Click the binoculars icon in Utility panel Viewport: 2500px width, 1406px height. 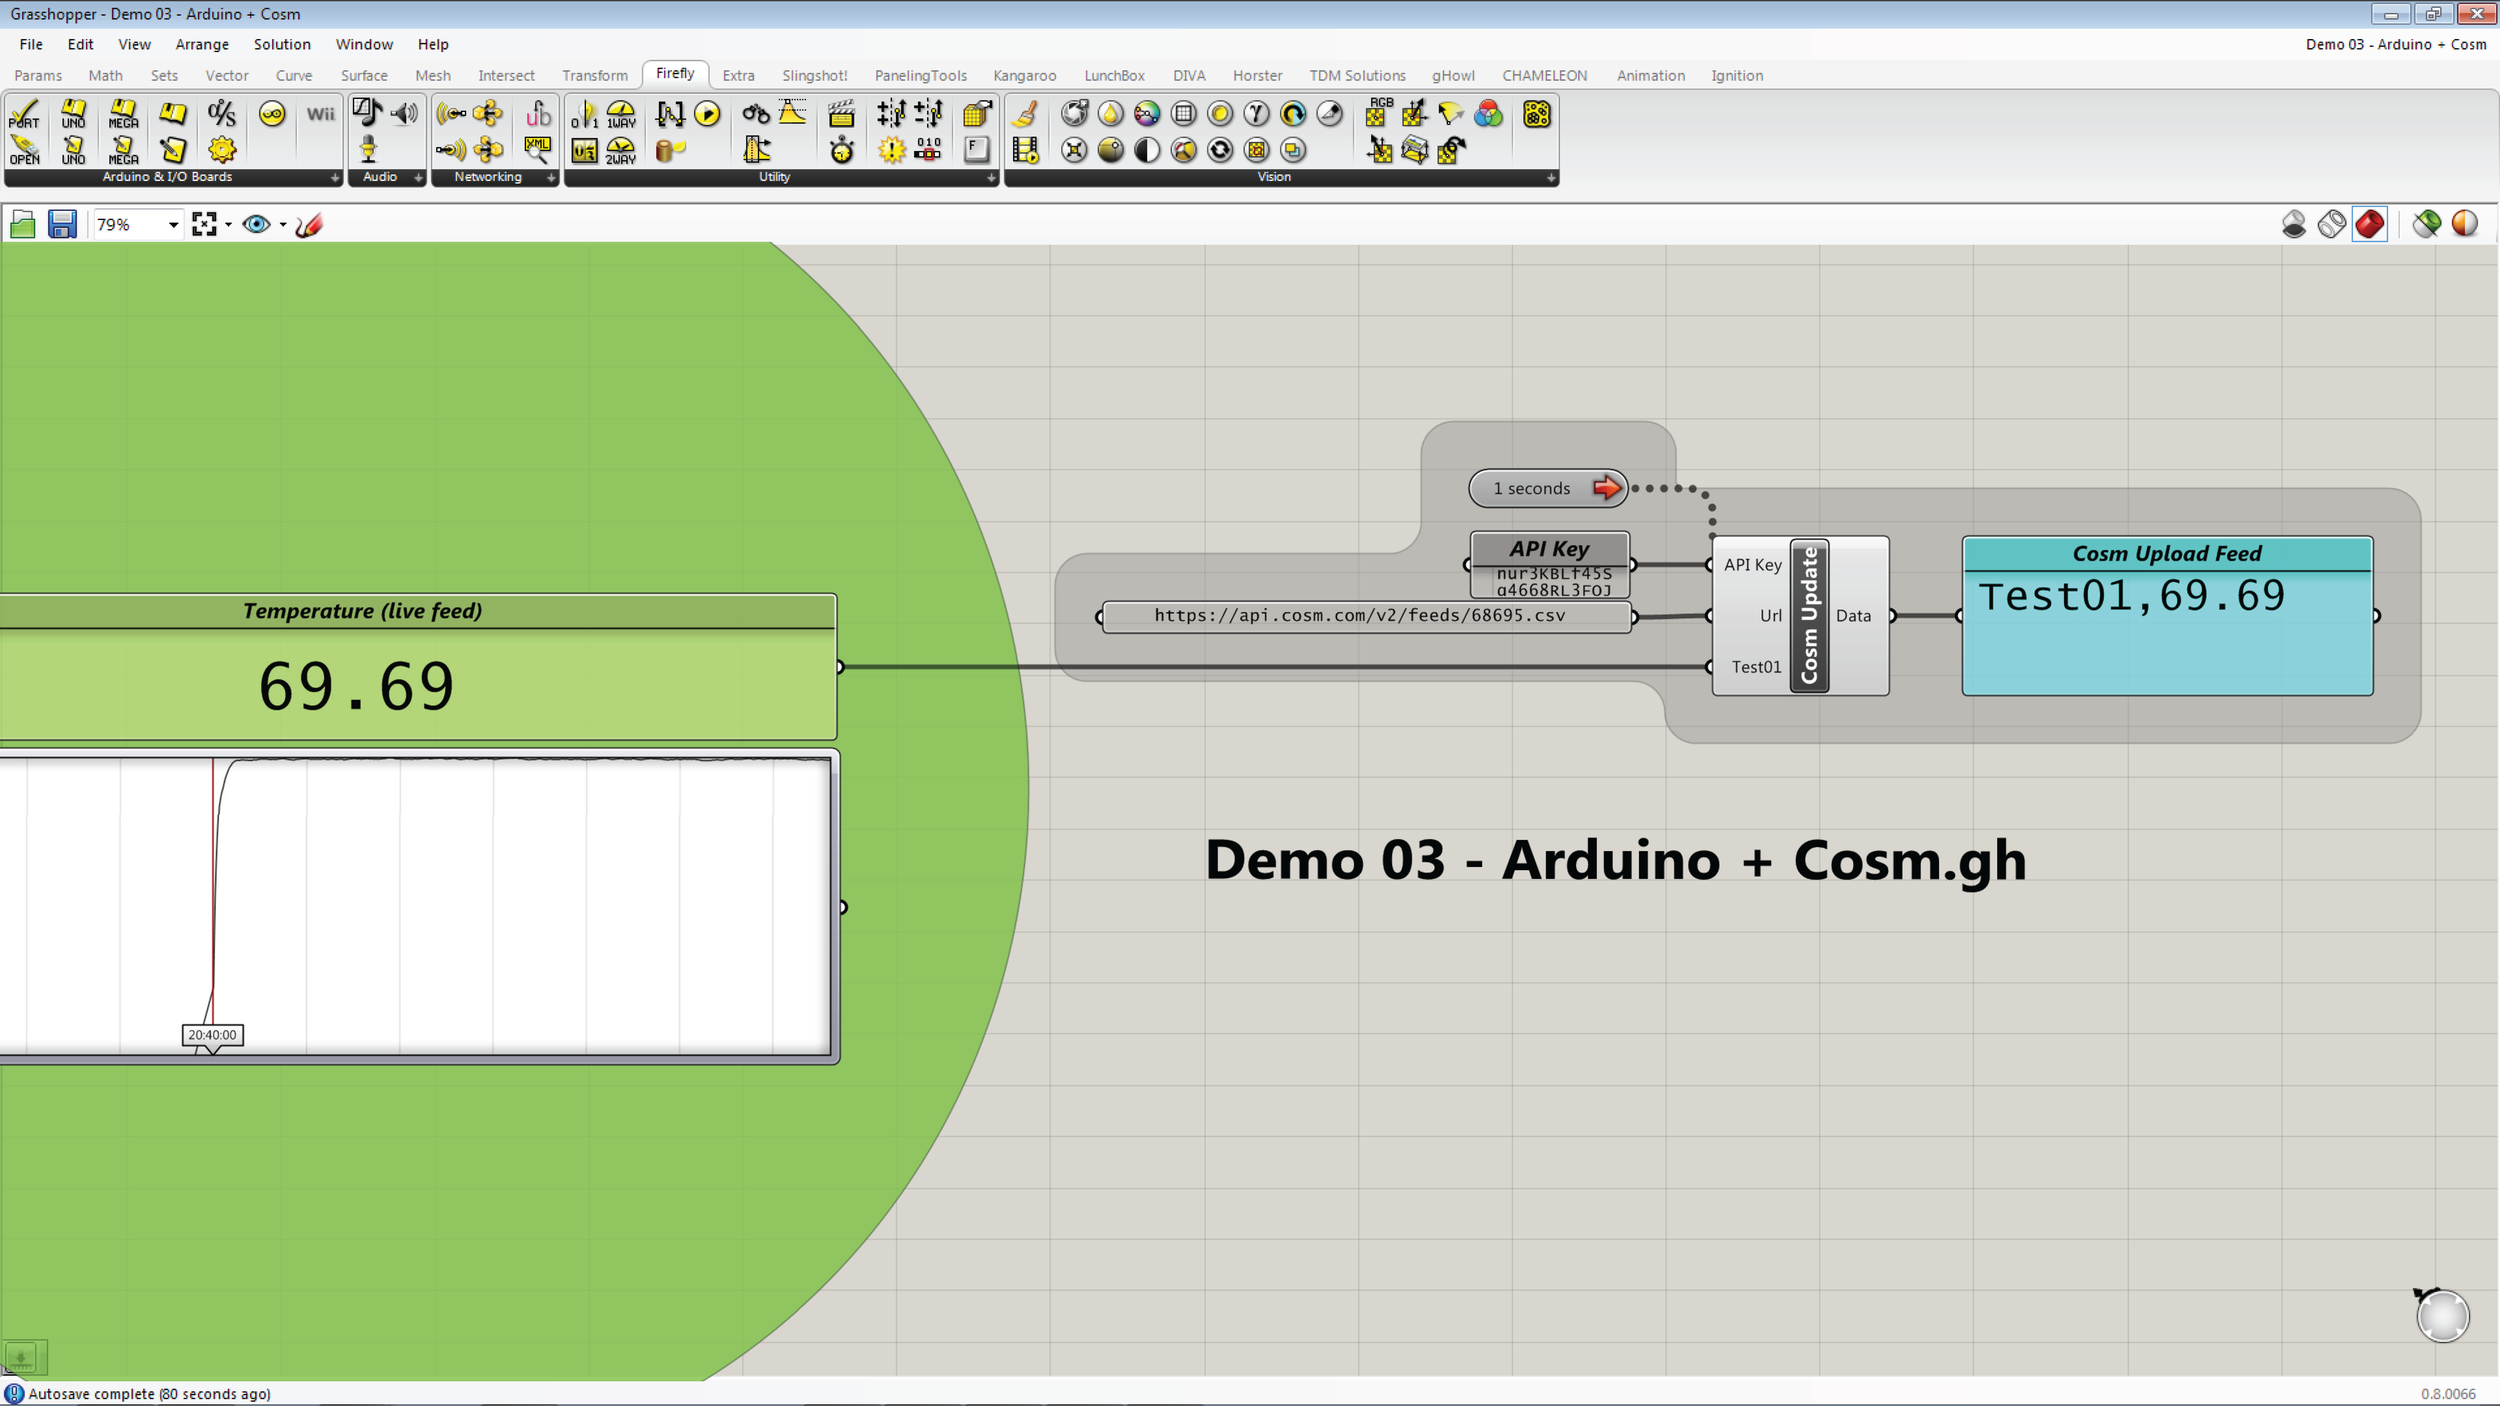tap(756, 114)
